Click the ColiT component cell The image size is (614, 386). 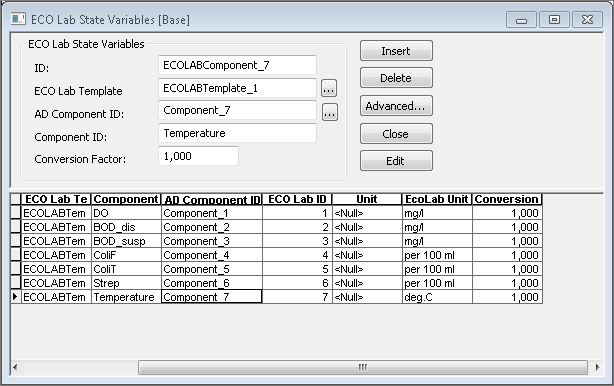(x=126, y=269)
